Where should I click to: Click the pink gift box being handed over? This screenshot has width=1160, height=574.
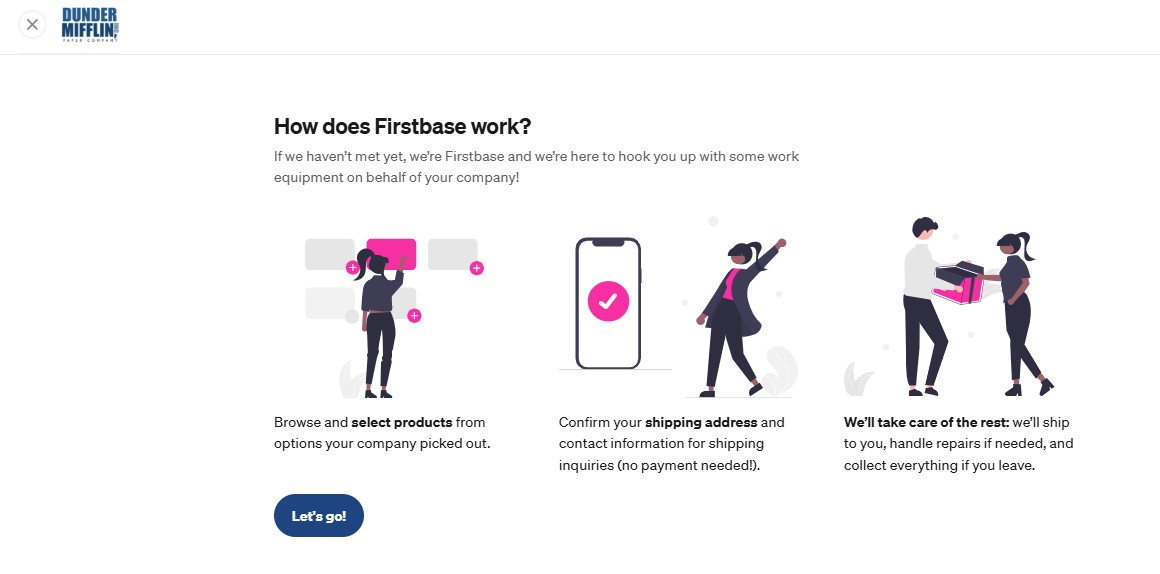pos(959,284)
